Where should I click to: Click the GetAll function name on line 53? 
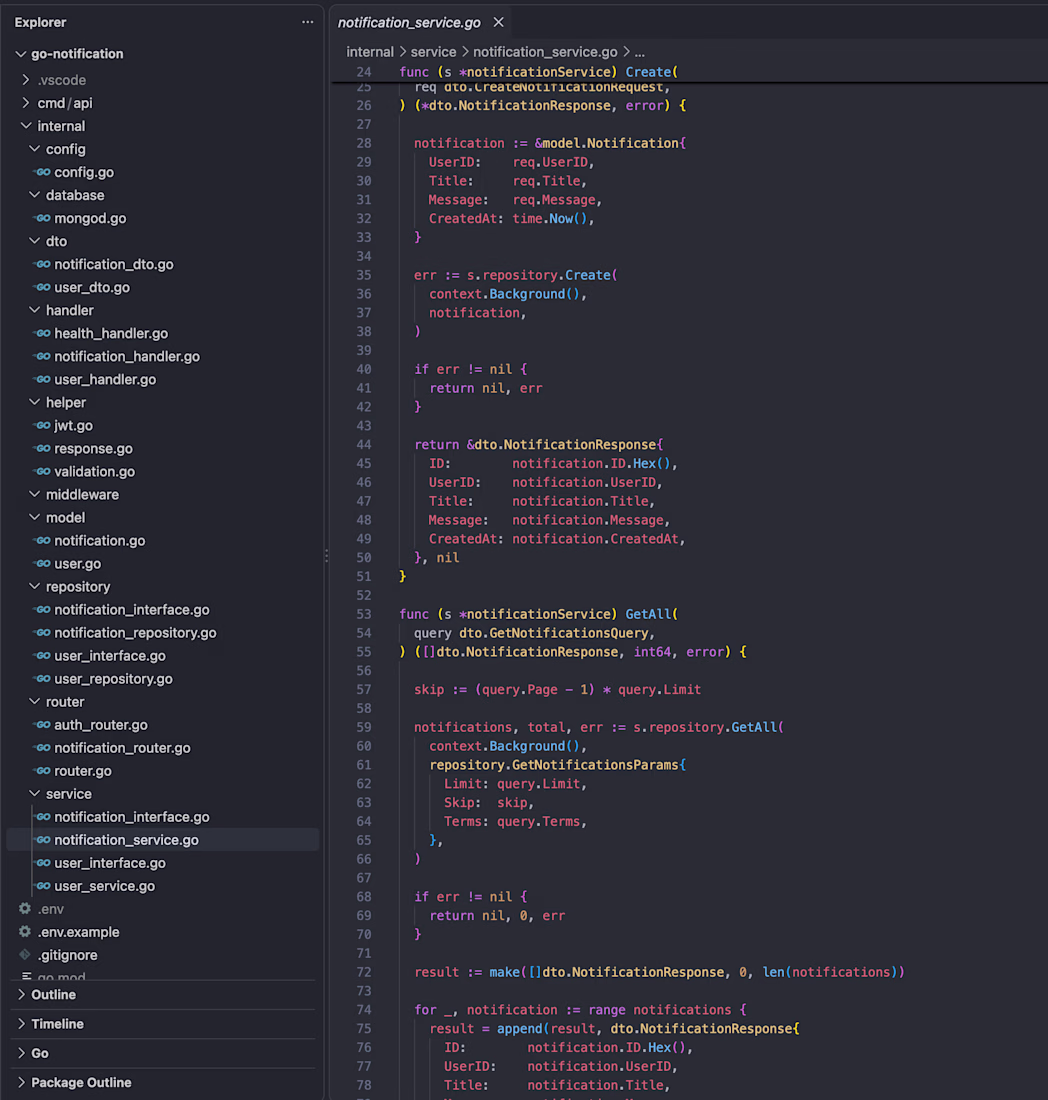coord(648,614)
